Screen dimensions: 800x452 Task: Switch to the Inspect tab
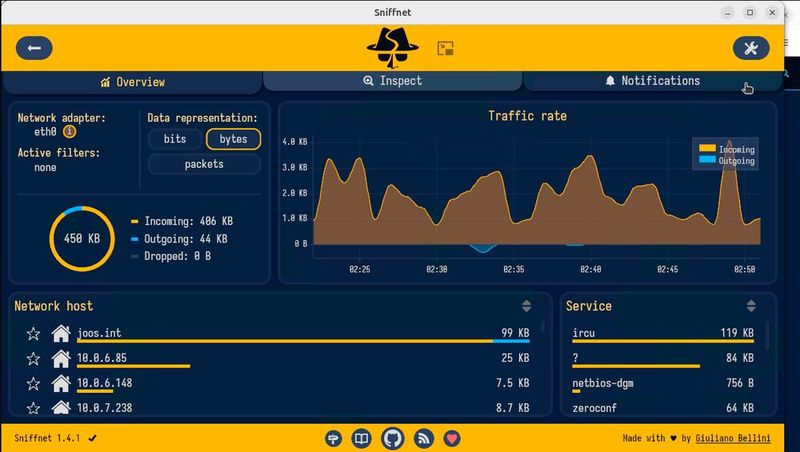(x=392, y=81)
